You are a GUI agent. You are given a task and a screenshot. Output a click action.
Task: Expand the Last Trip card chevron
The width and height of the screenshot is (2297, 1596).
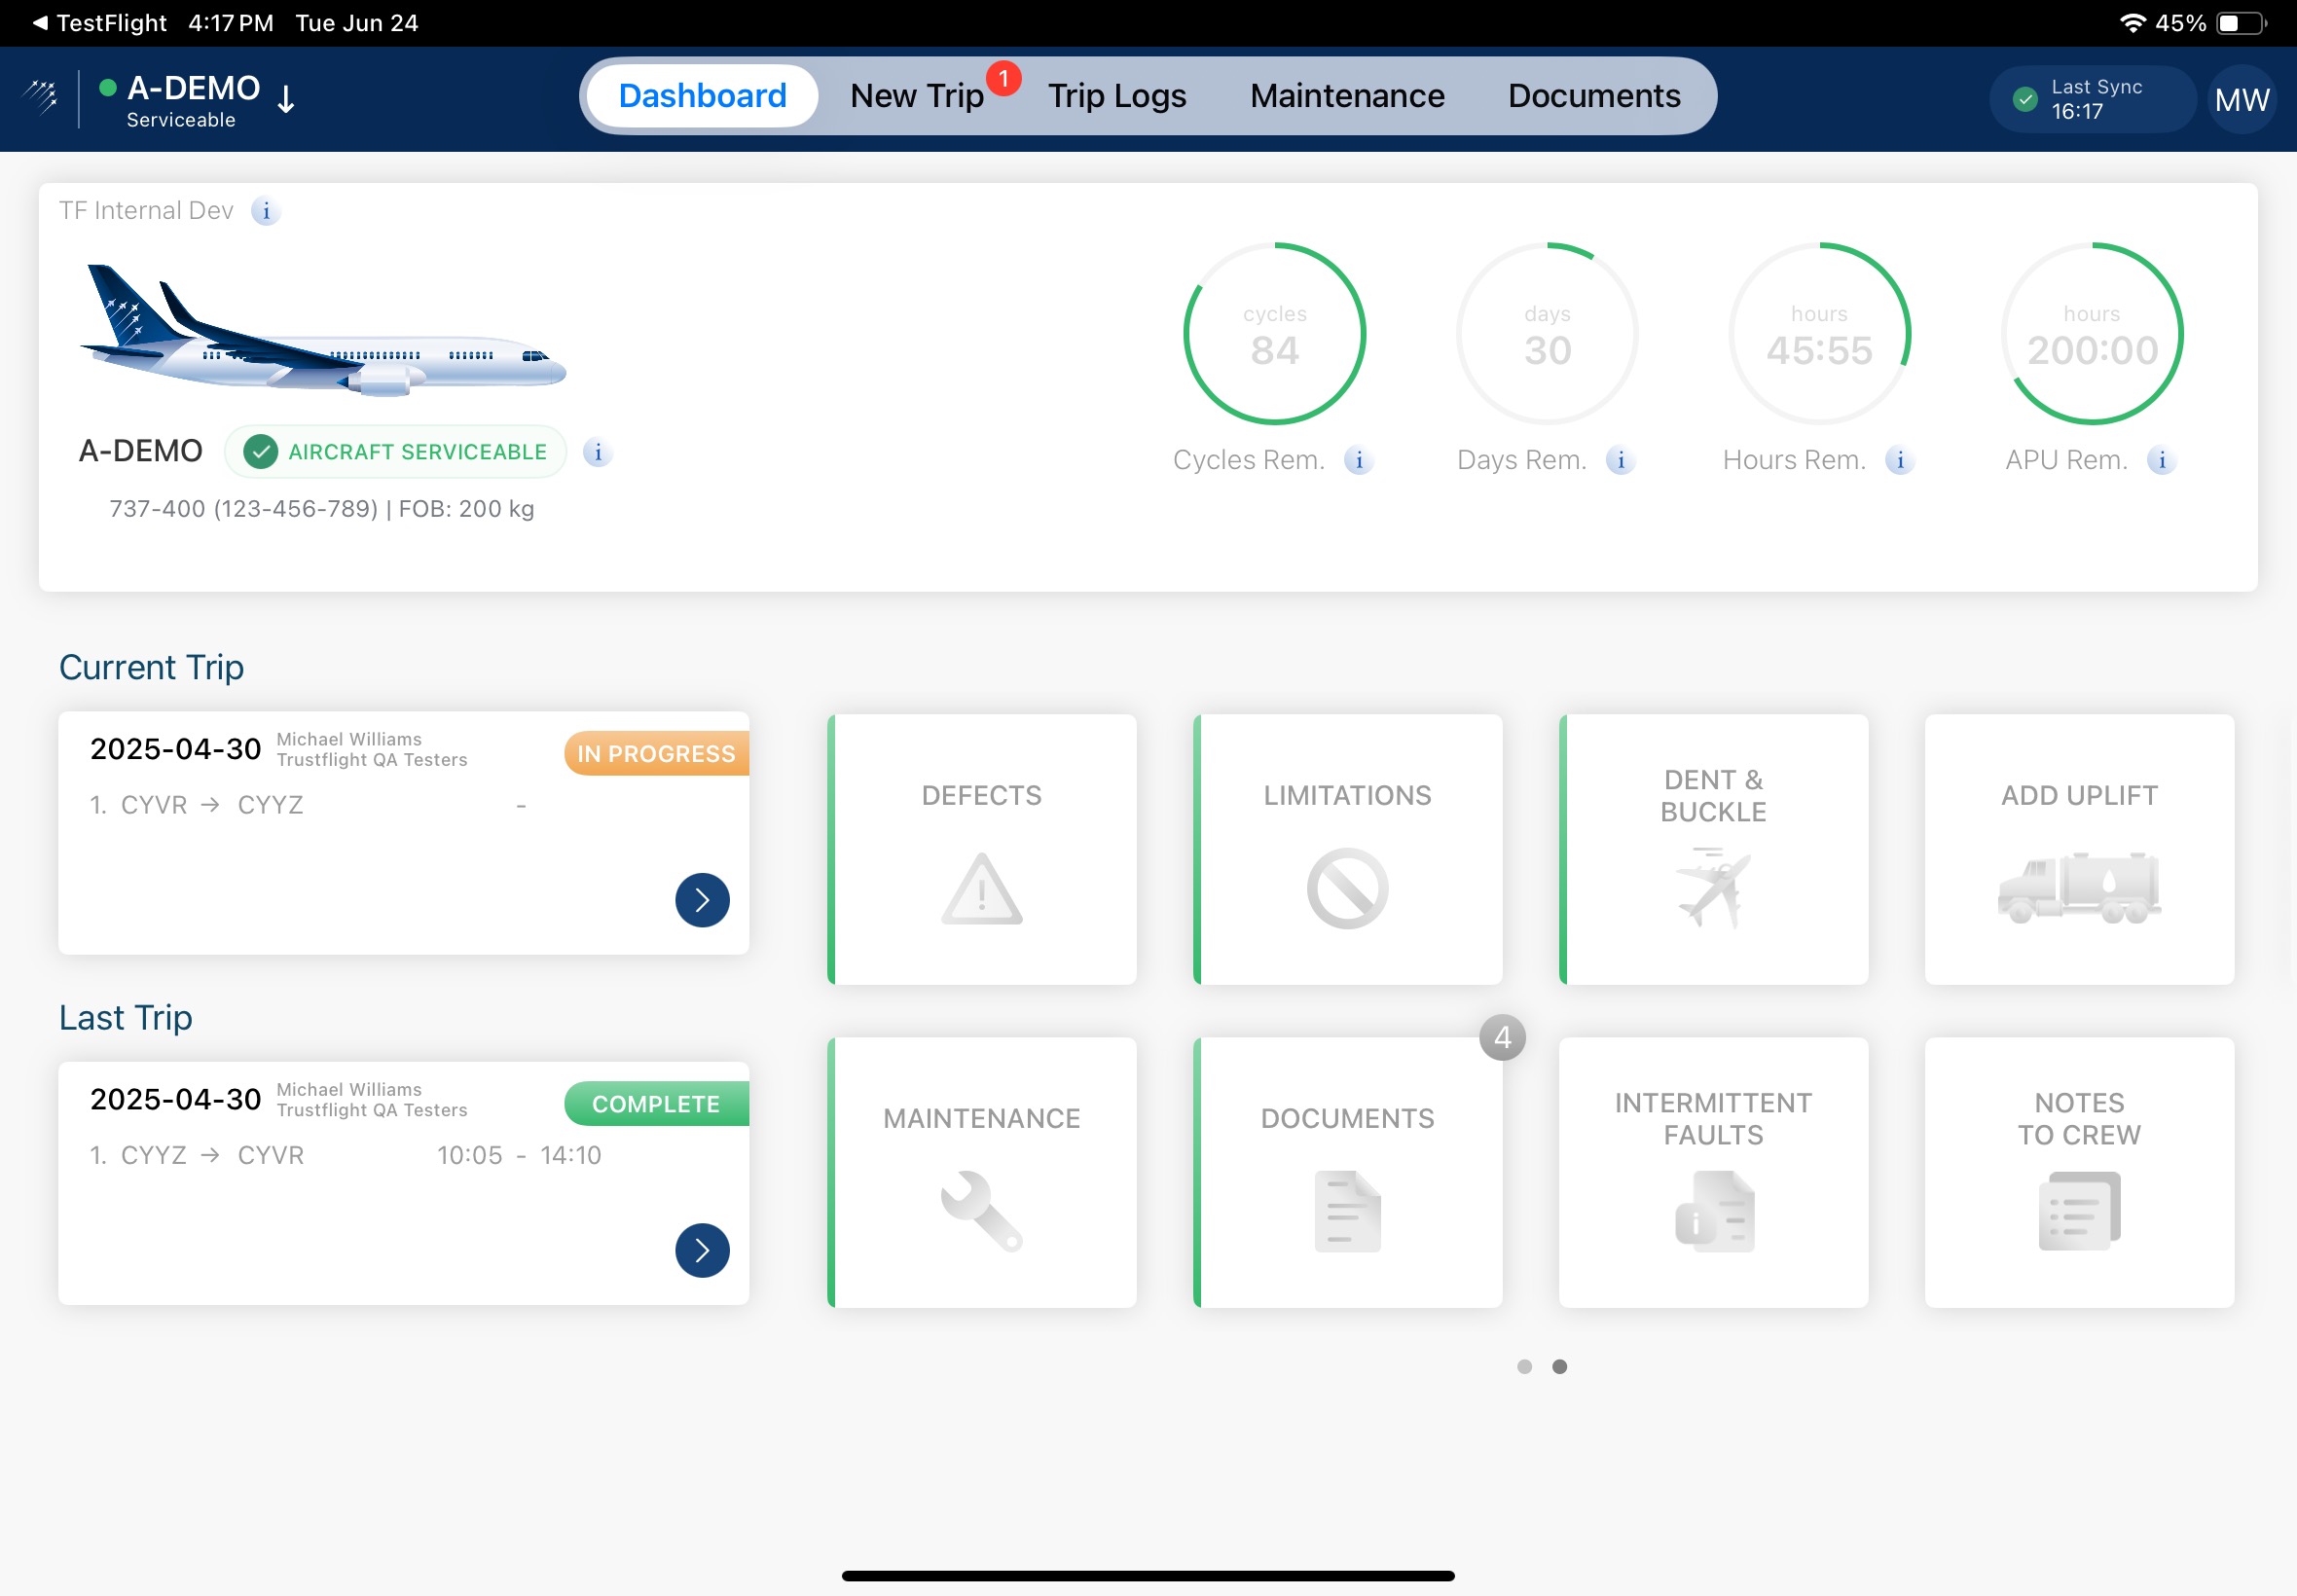(702, 1250)
